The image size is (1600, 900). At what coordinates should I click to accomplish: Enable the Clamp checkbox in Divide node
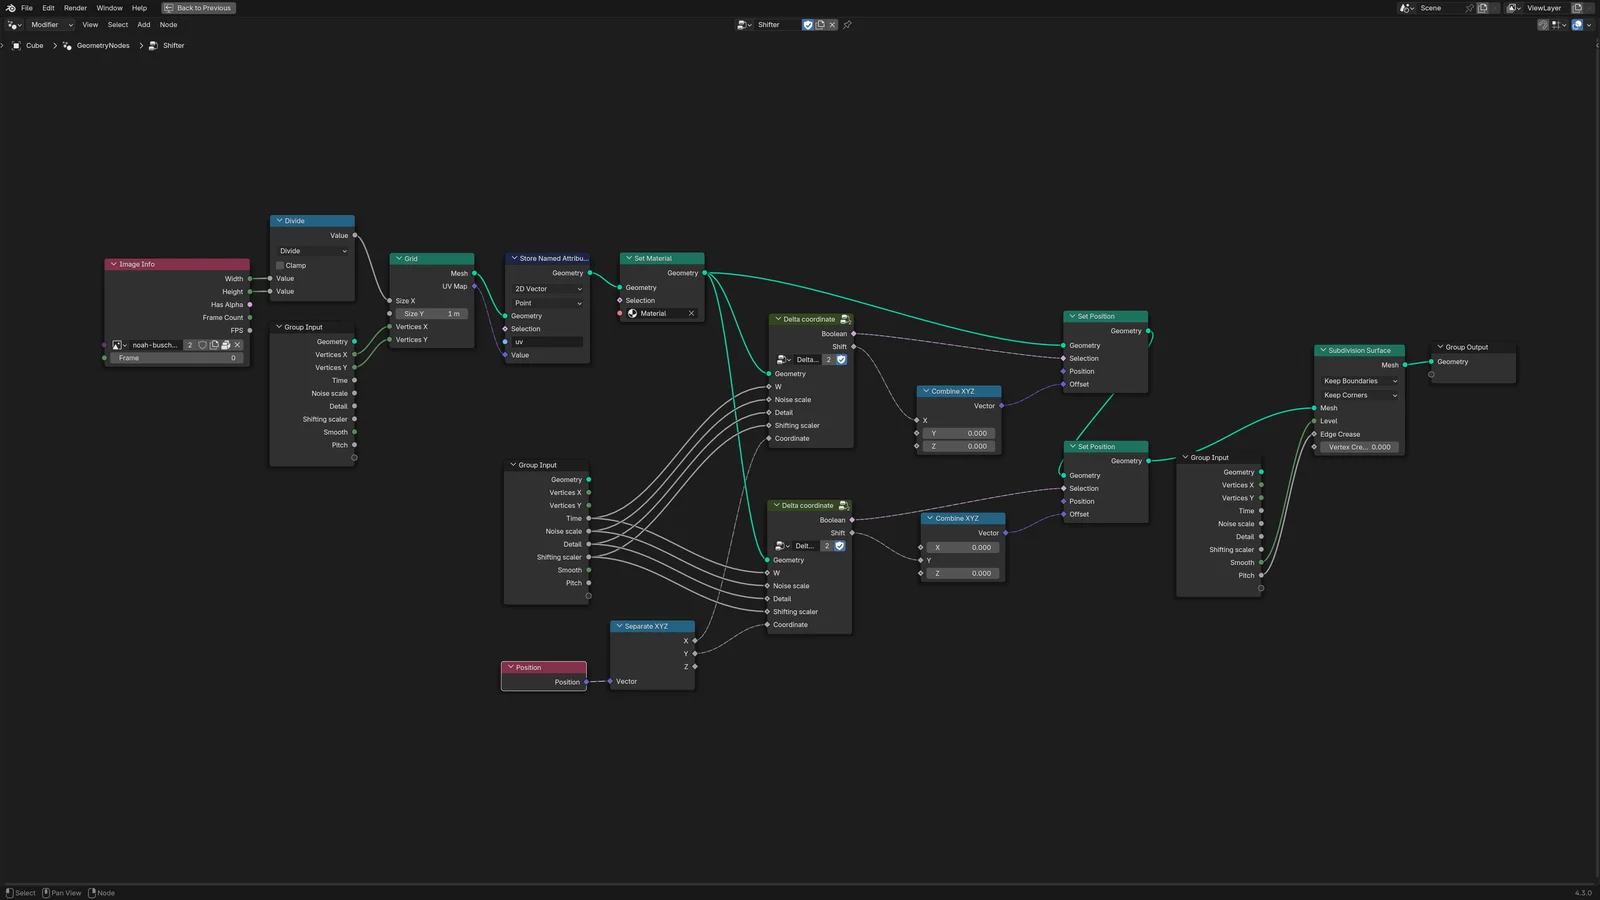(281, 266)
